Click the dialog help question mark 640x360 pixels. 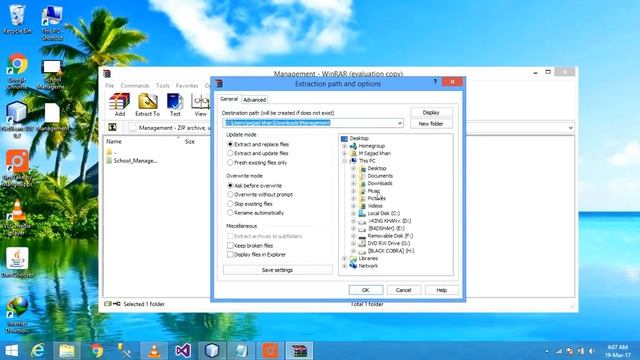(x=435, y=82)
